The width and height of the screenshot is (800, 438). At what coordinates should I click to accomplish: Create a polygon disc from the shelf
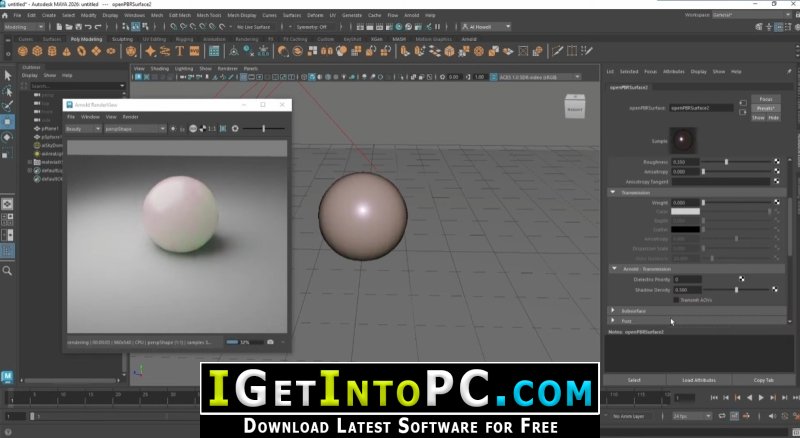point(111,51)
